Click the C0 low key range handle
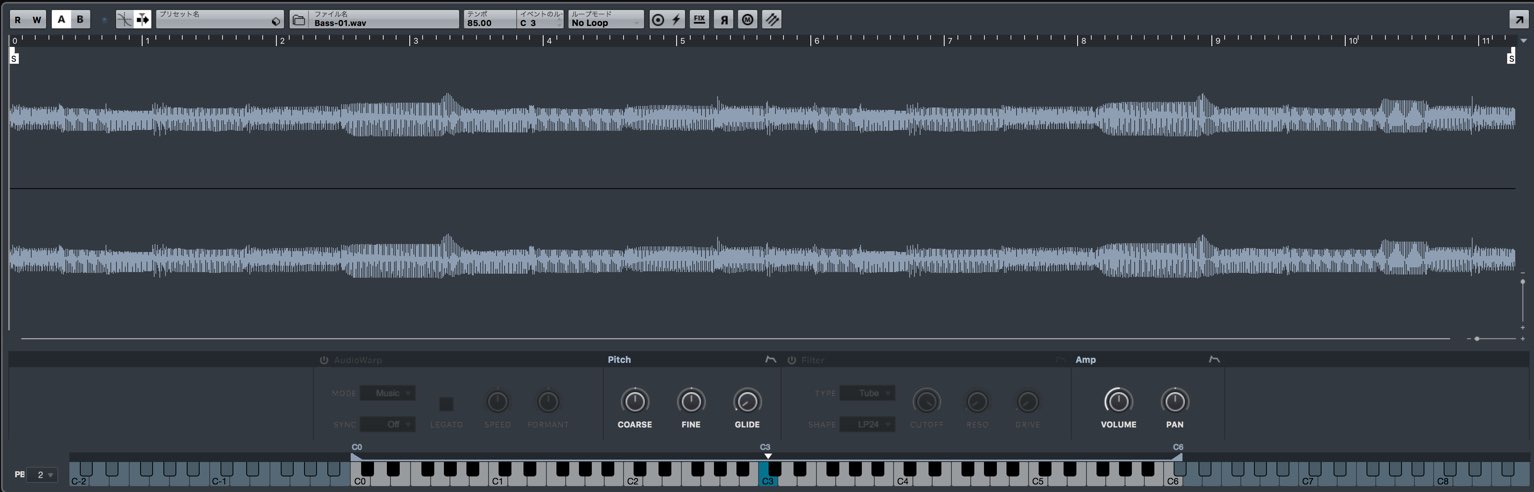This screenshot has width=1534, height=492. coord(356,456)
